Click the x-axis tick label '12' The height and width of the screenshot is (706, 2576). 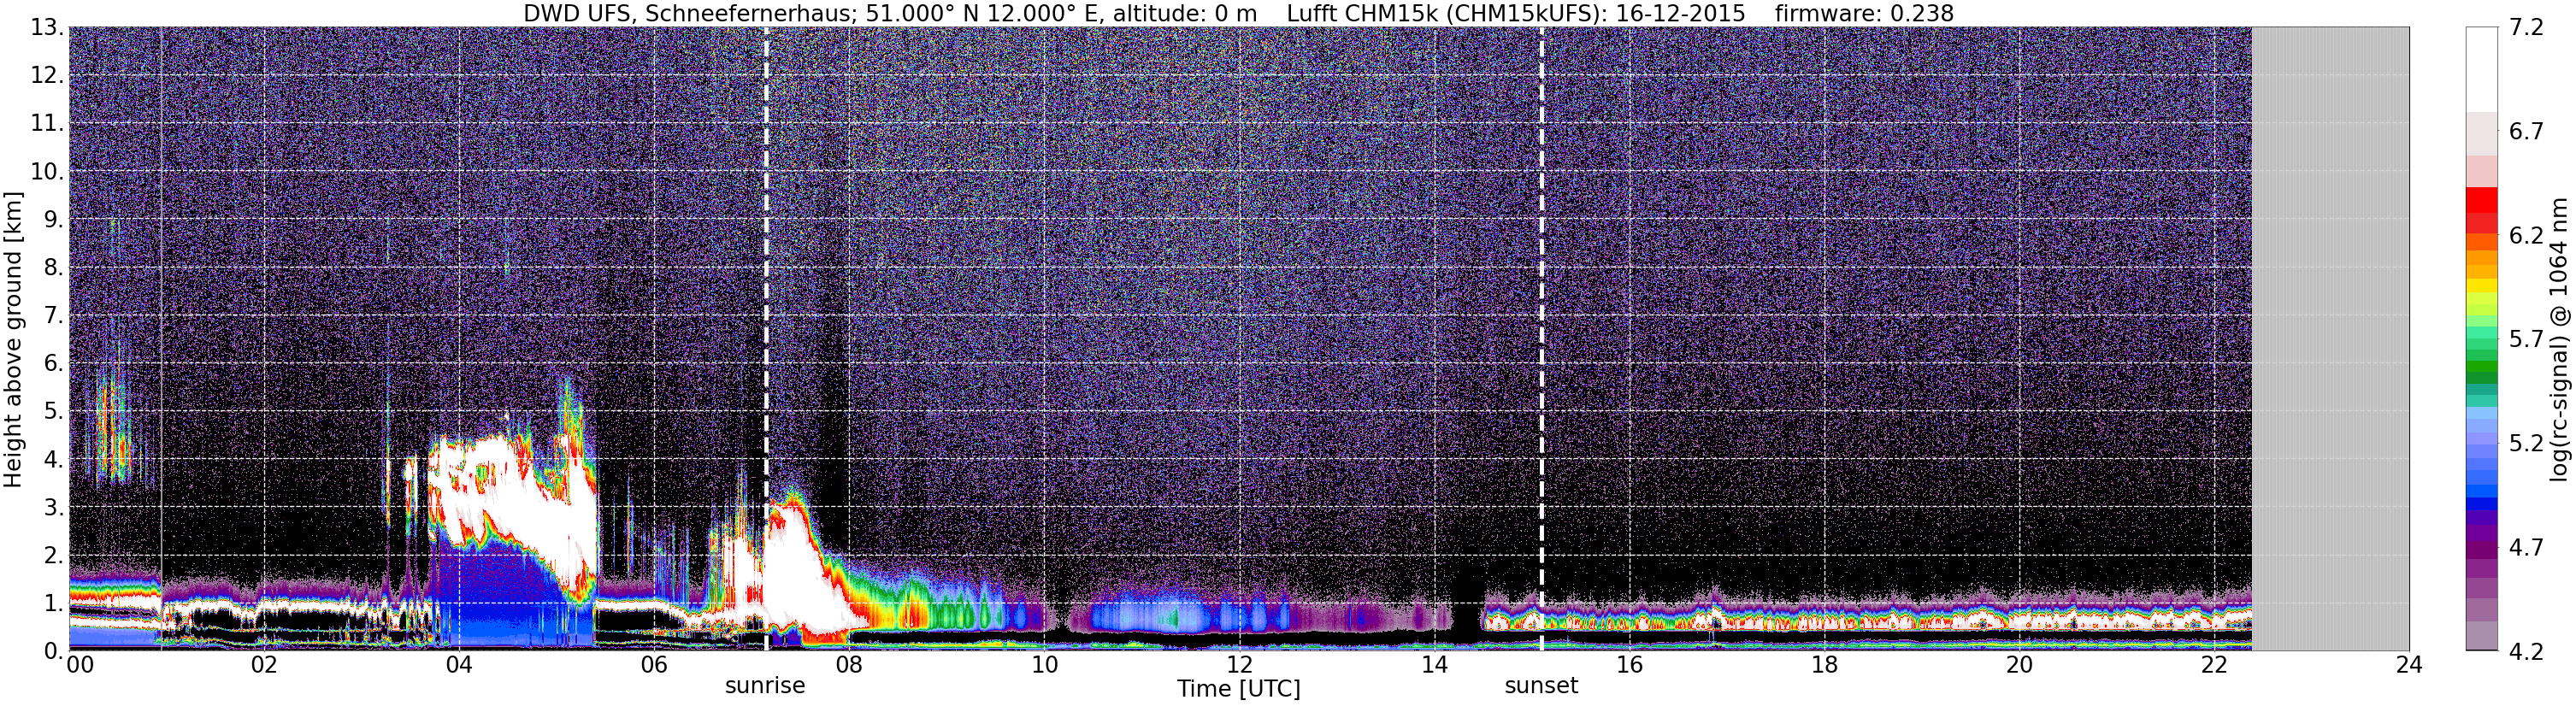pyautogui.click(x=1238, y=665)
